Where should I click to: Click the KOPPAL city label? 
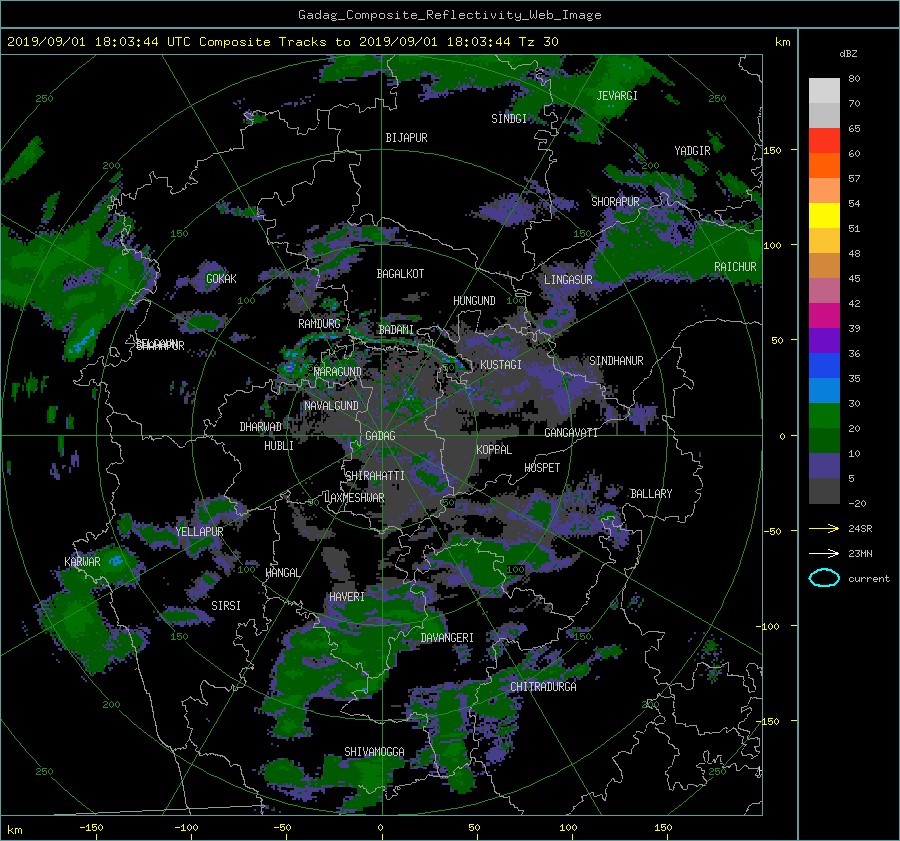tap(494, 450)
